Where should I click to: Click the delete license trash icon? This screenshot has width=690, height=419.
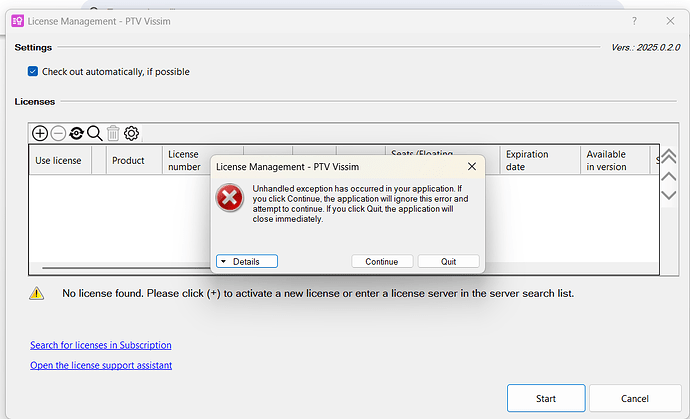[x=113, y=133]
